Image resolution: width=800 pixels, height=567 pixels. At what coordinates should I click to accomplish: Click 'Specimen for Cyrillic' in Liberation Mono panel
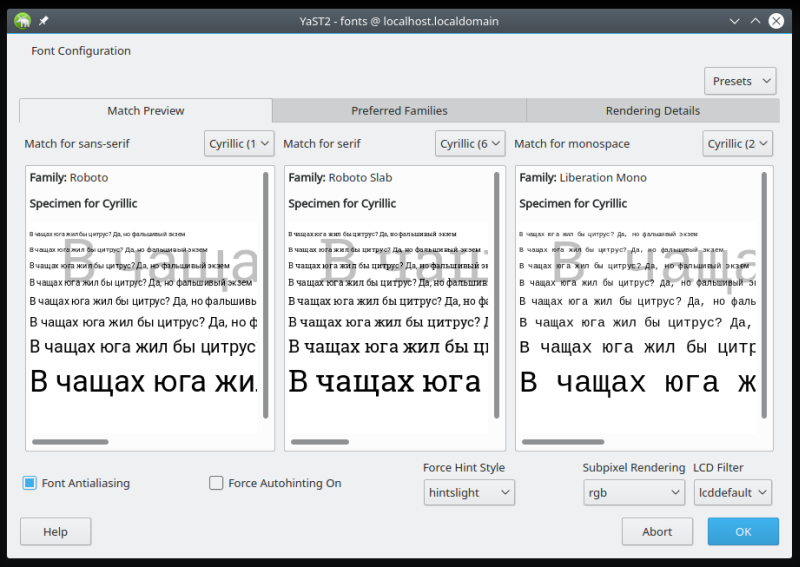pos(573,204)
